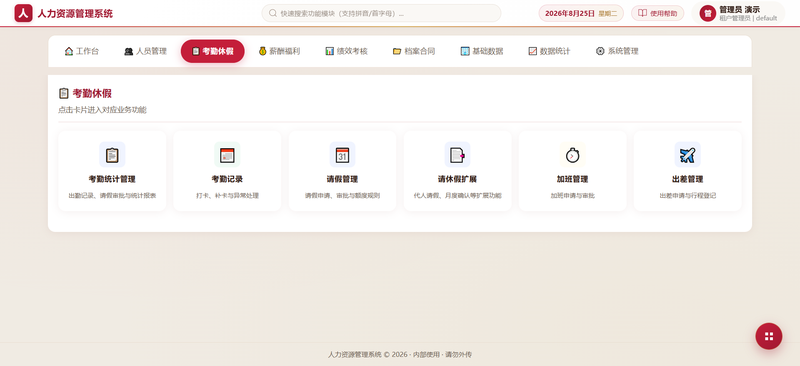Click the 人力资源管理系统 title
This screenshot has height=366, width=800.
tap(75, 14)
